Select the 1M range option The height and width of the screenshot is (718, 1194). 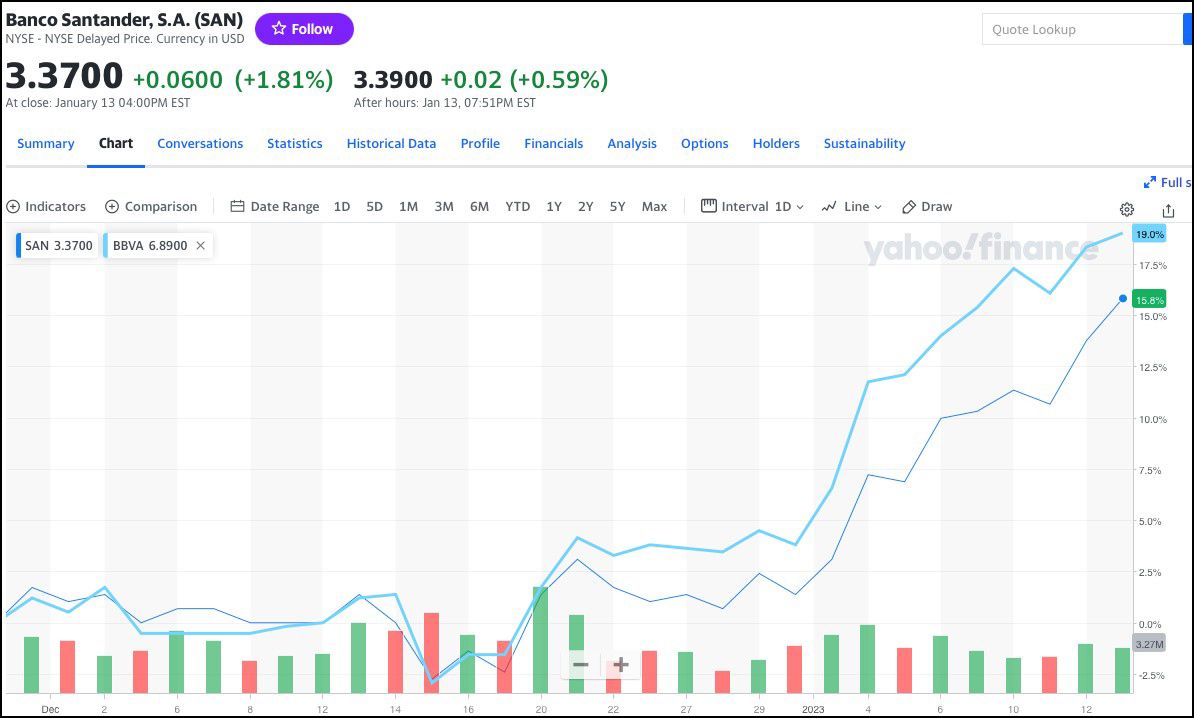point(408,207)
